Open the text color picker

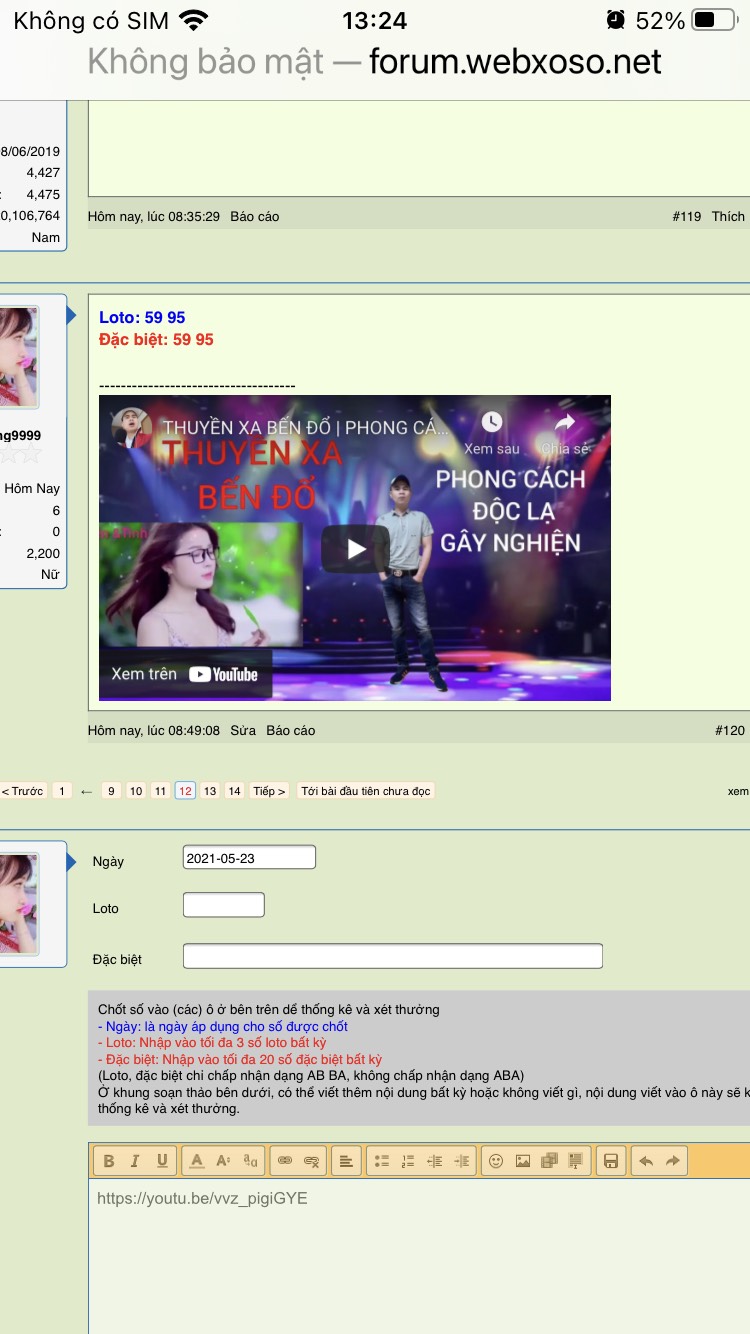[x=197, y=1161]
